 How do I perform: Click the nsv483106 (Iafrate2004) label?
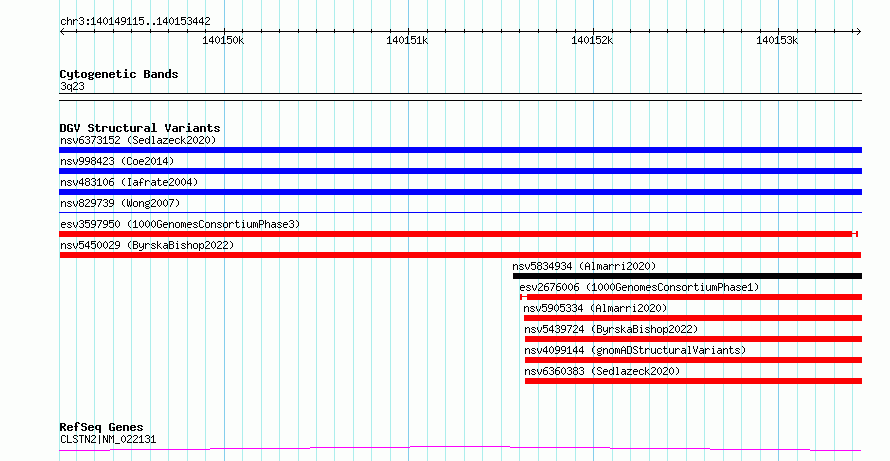click(x=129, y=182)
